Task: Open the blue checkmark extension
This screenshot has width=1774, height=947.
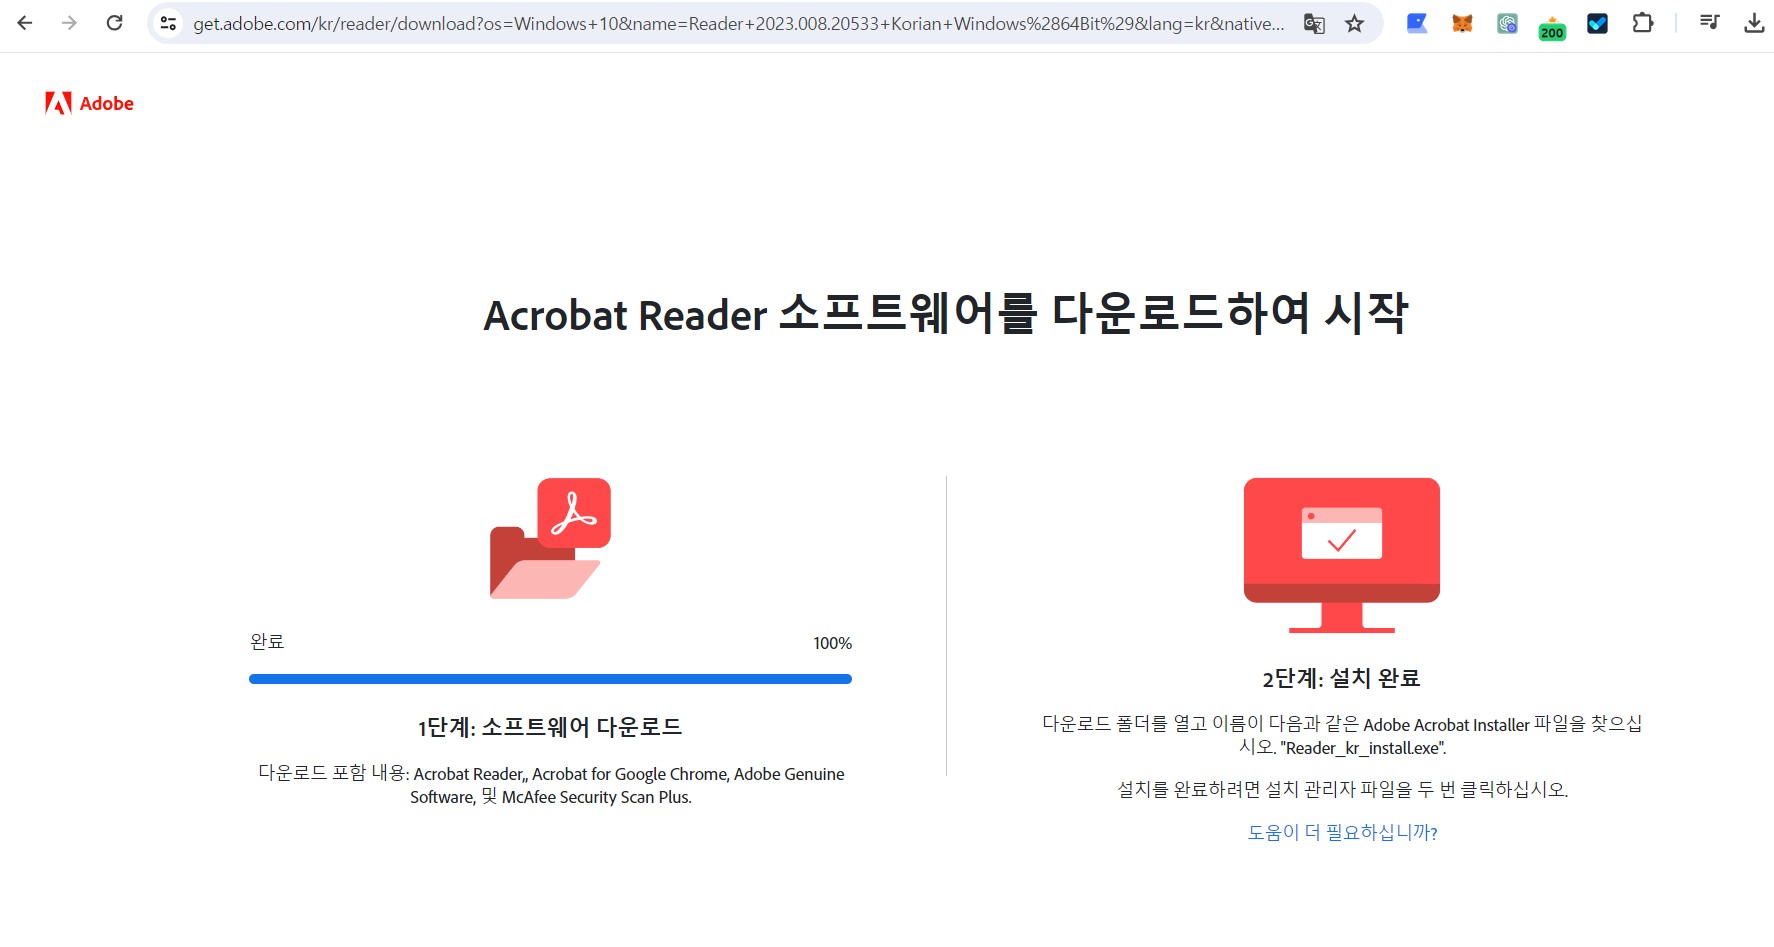Action: click(x=1597, y=23)
